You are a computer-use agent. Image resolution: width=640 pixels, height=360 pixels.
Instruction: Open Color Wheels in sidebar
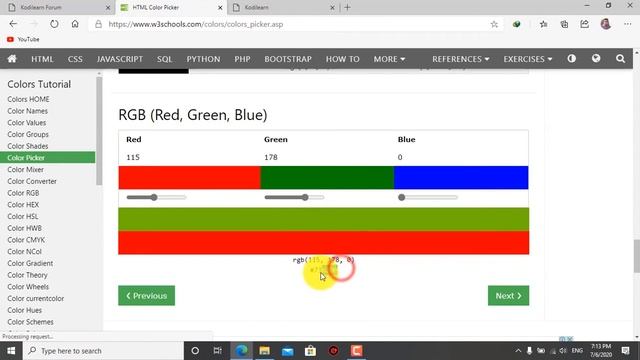point(28,287)
